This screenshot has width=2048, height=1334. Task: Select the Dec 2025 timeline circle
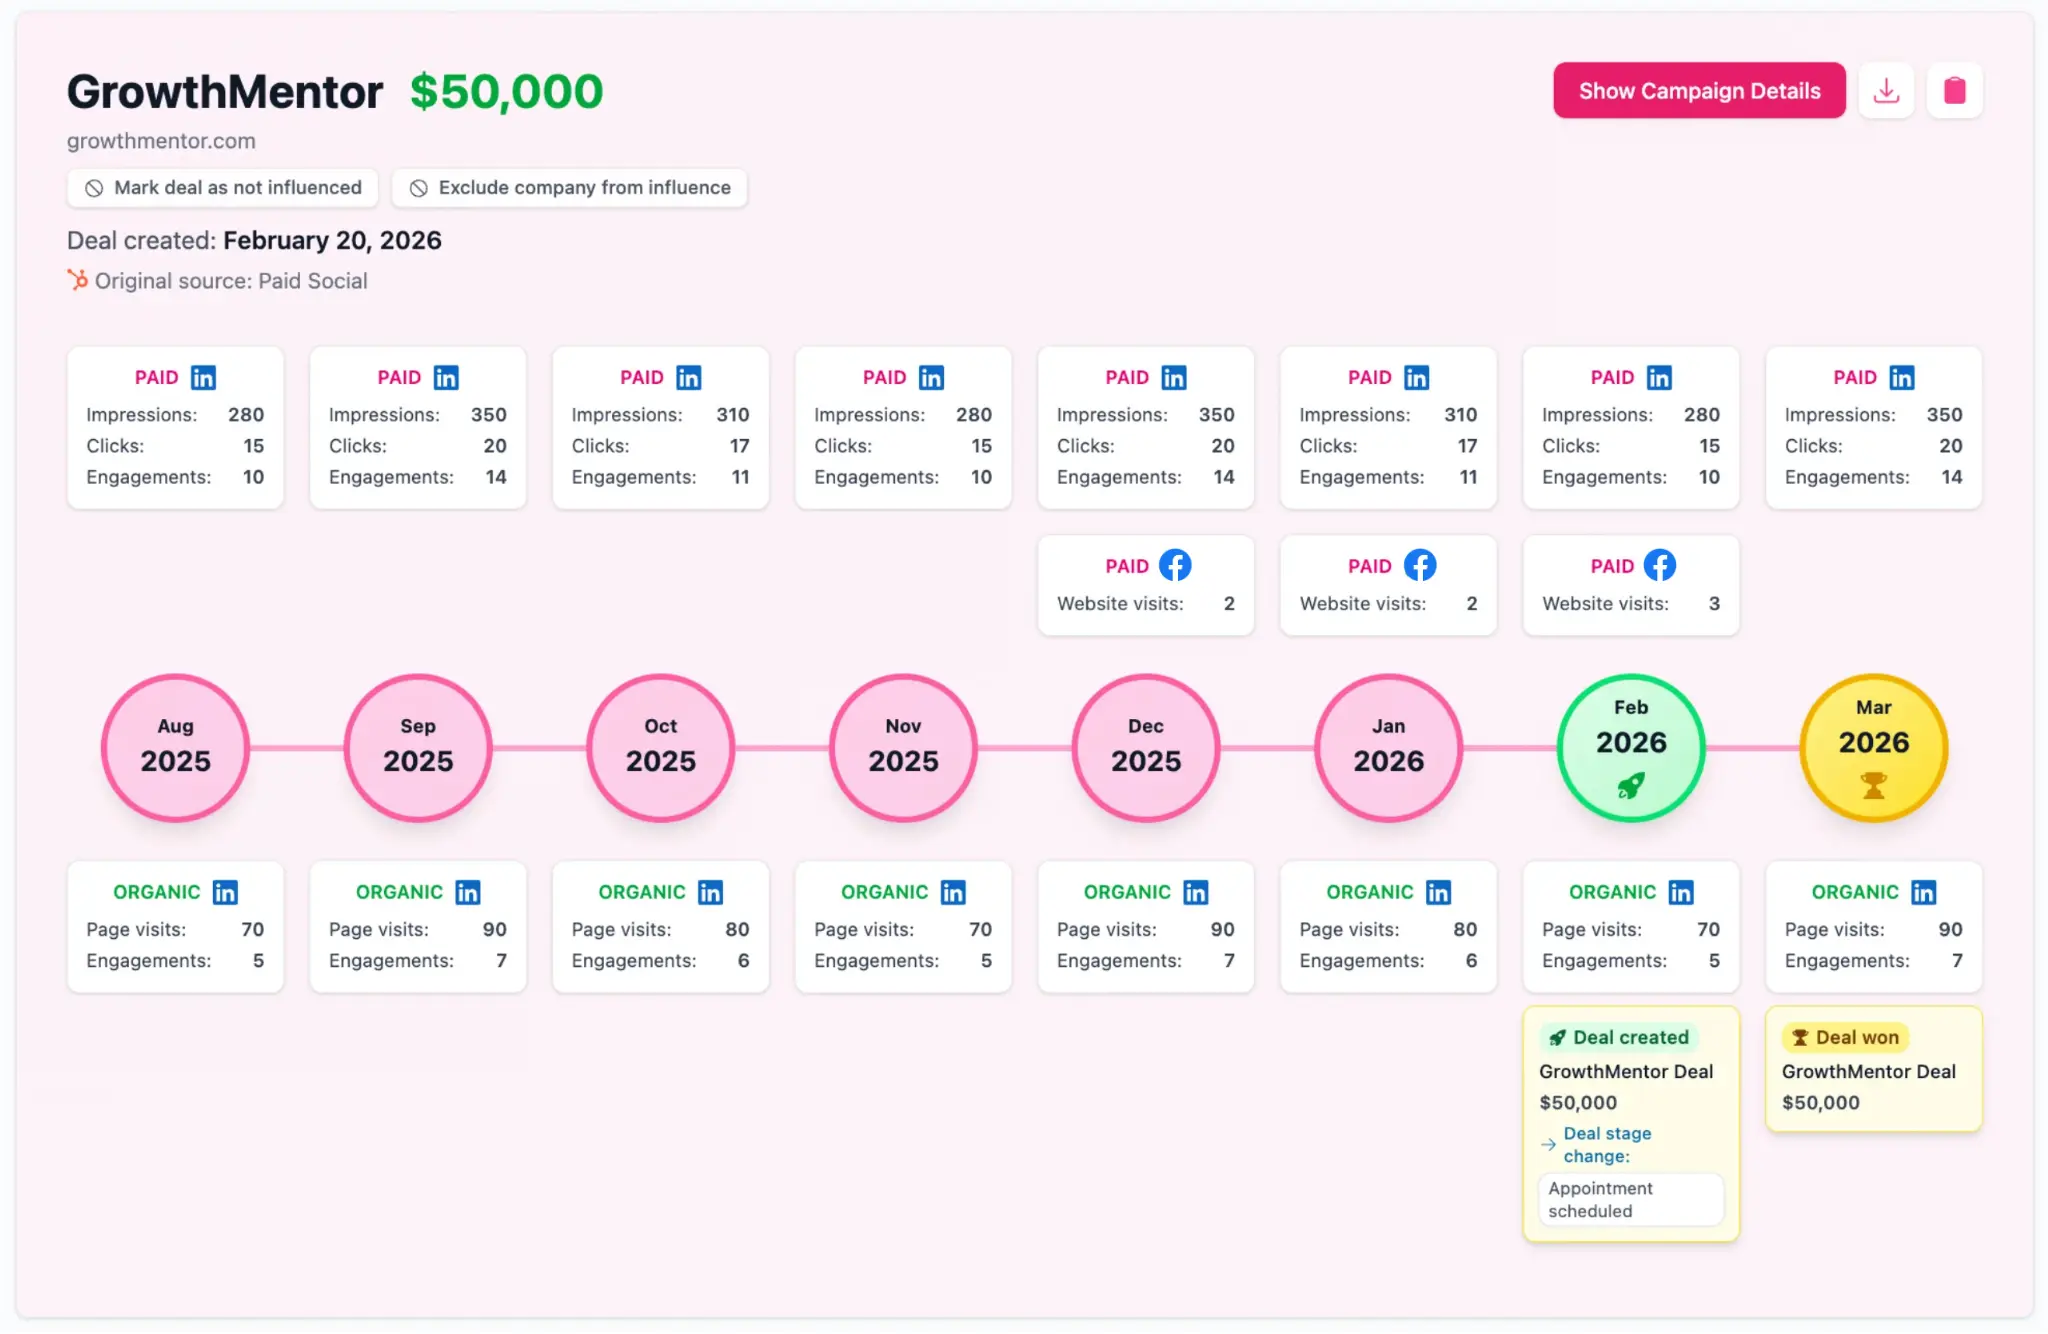point(1146,748)
